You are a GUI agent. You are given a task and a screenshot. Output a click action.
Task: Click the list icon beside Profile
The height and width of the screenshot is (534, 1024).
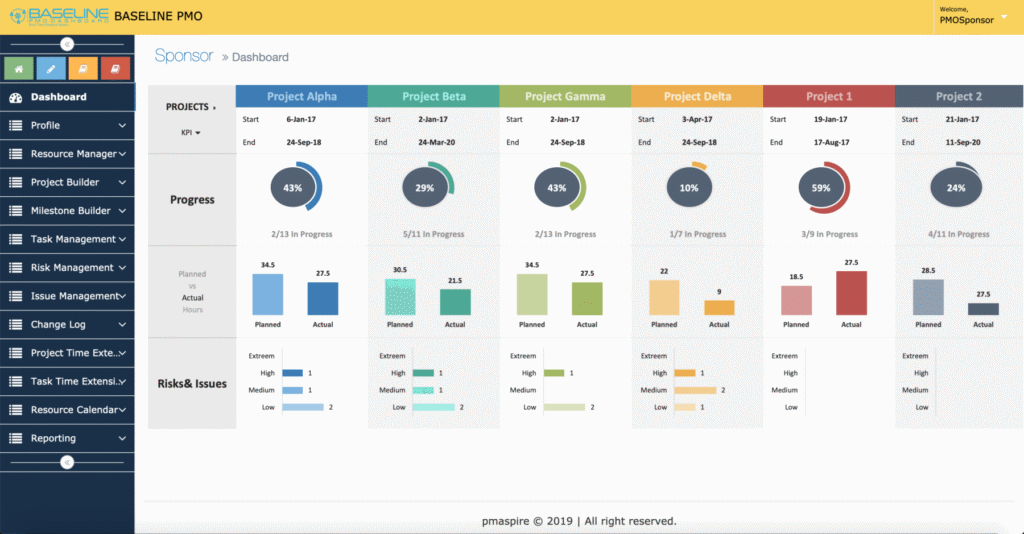point(15,126)
